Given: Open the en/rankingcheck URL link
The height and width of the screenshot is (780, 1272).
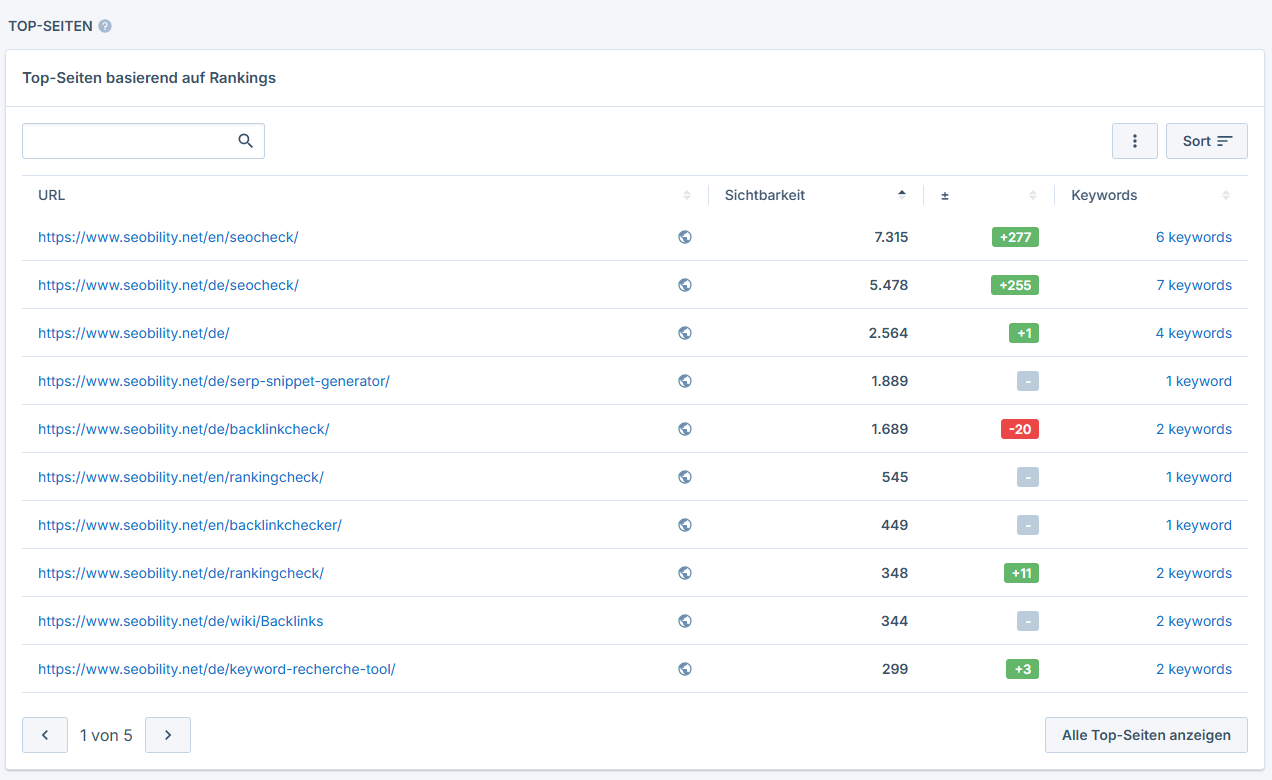Looking at the screenshot, I should coord(181,477).
